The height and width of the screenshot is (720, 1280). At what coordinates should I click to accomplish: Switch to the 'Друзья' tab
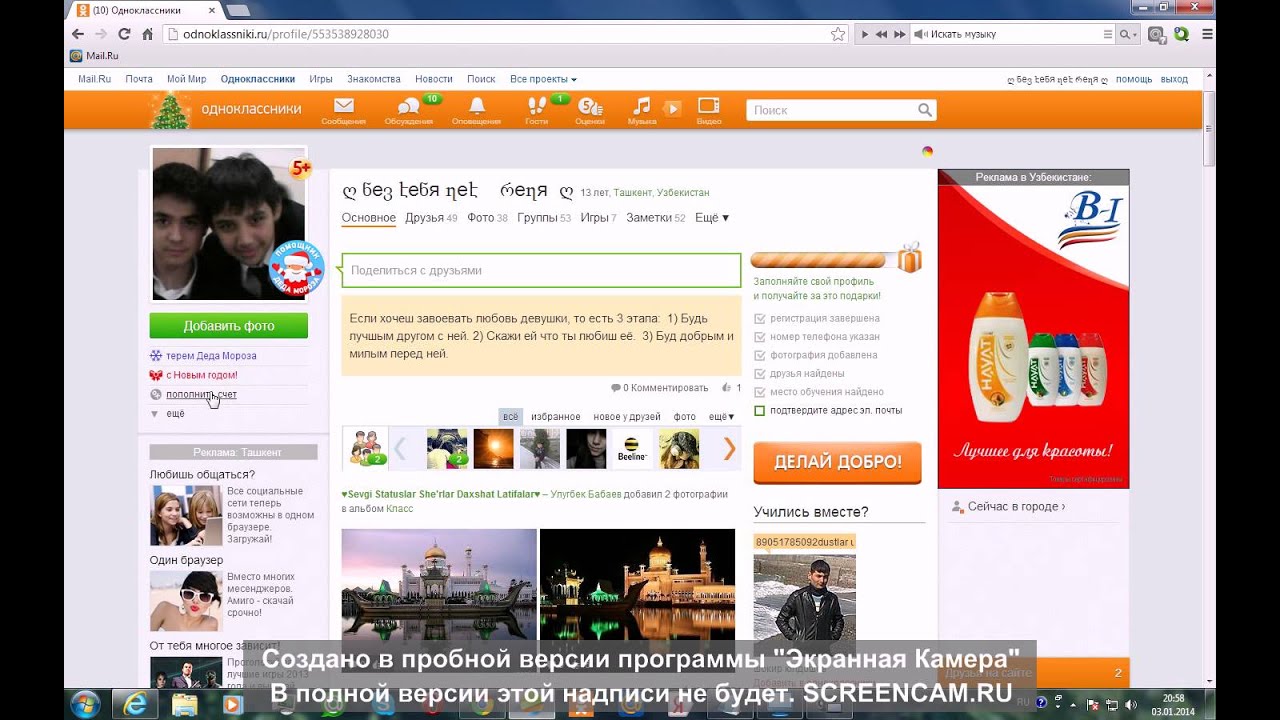[431, 218]
